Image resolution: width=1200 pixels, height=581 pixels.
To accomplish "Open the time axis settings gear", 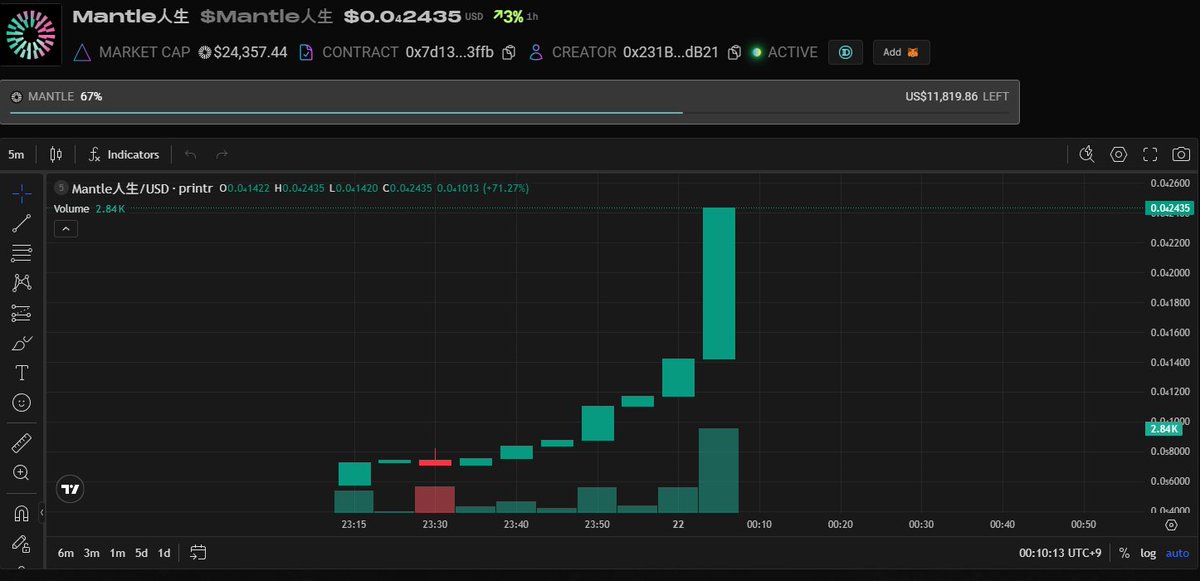I will pyautogui.click(x=1171, y=524).
